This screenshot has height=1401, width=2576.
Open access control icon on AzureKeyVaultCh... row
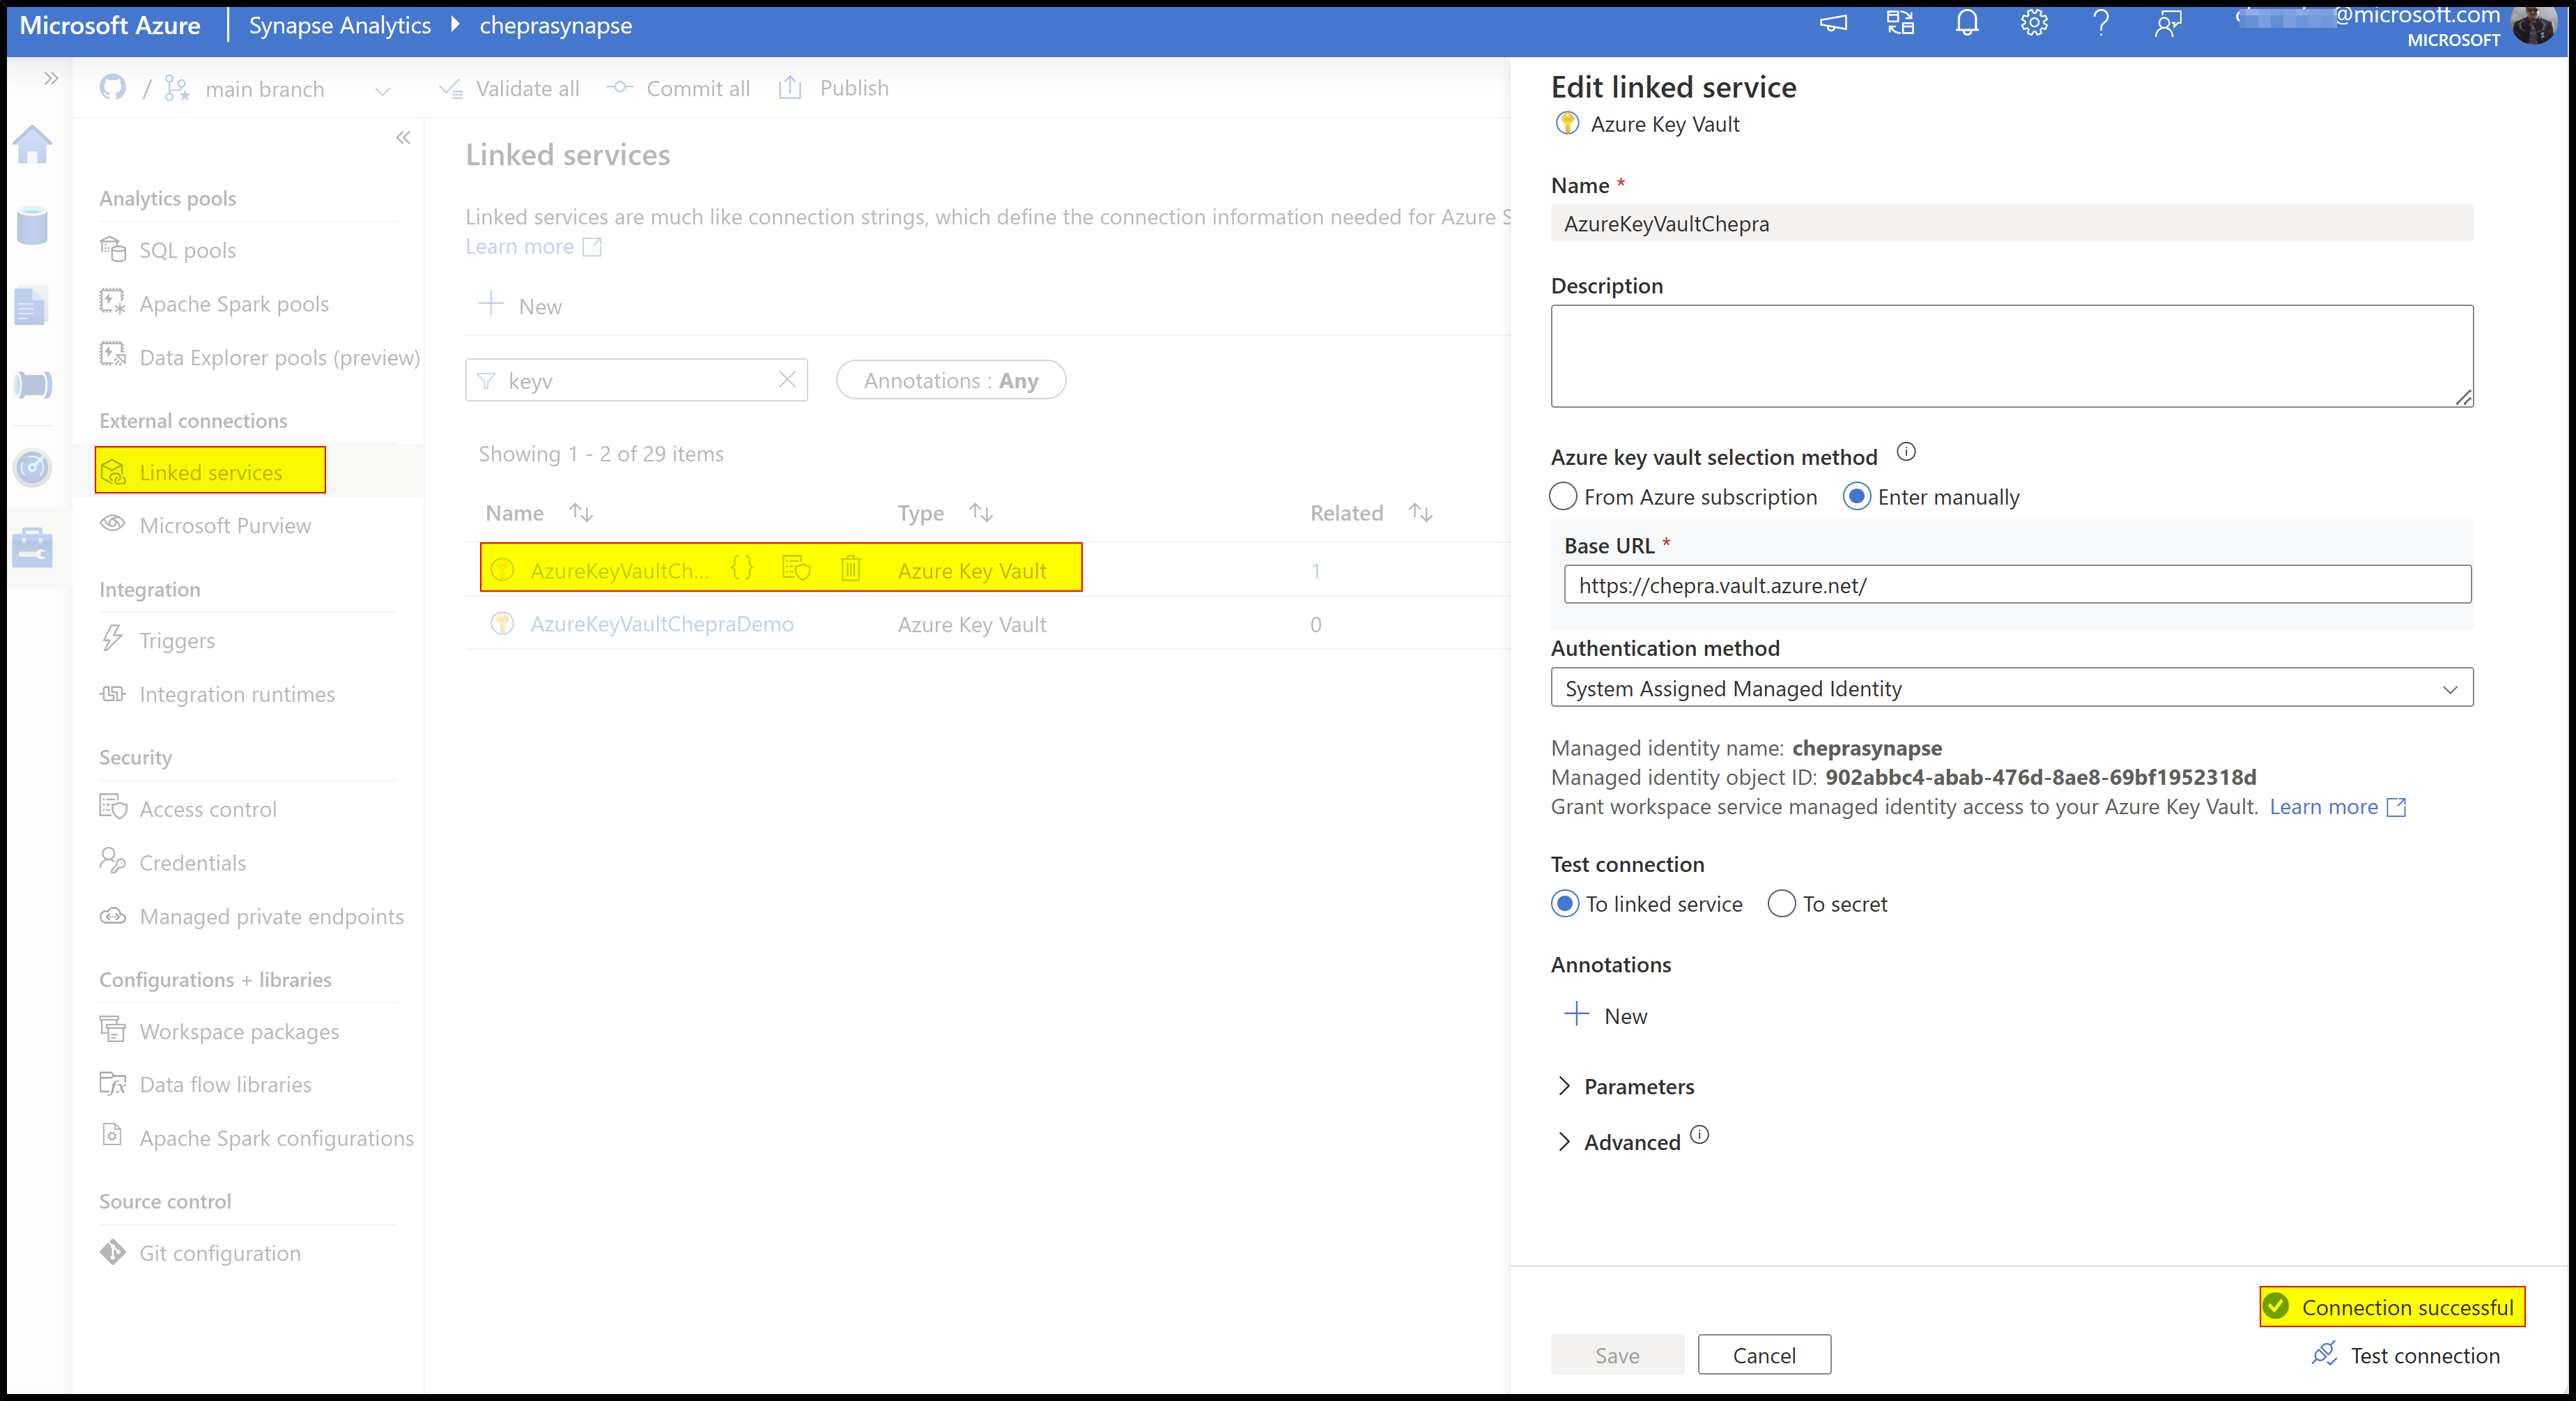pos(796,568)
